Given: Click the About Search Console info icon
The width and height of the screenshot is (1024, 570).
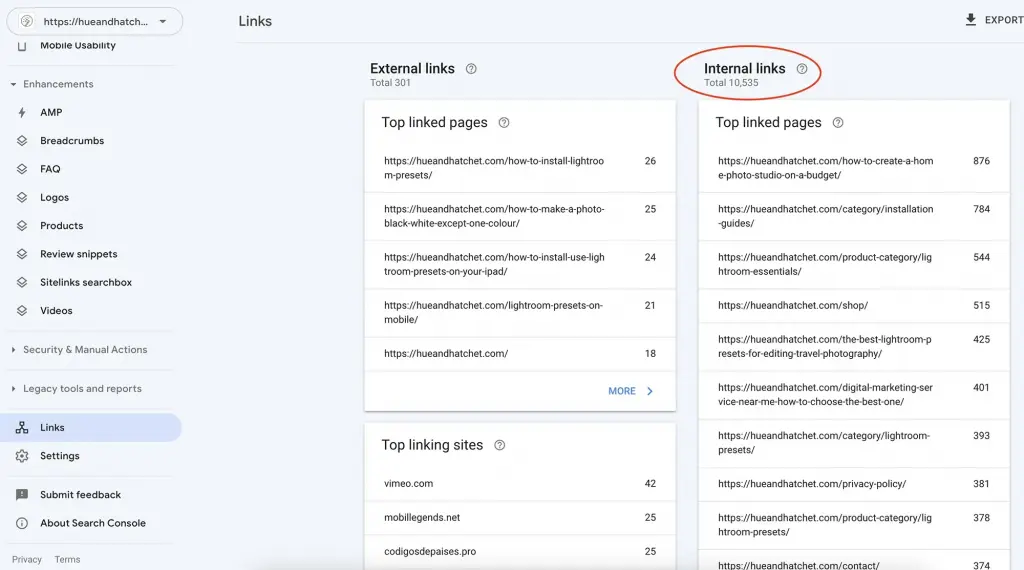Looking at the screenshot, I should pyautogui.click(x=22, y=523).
